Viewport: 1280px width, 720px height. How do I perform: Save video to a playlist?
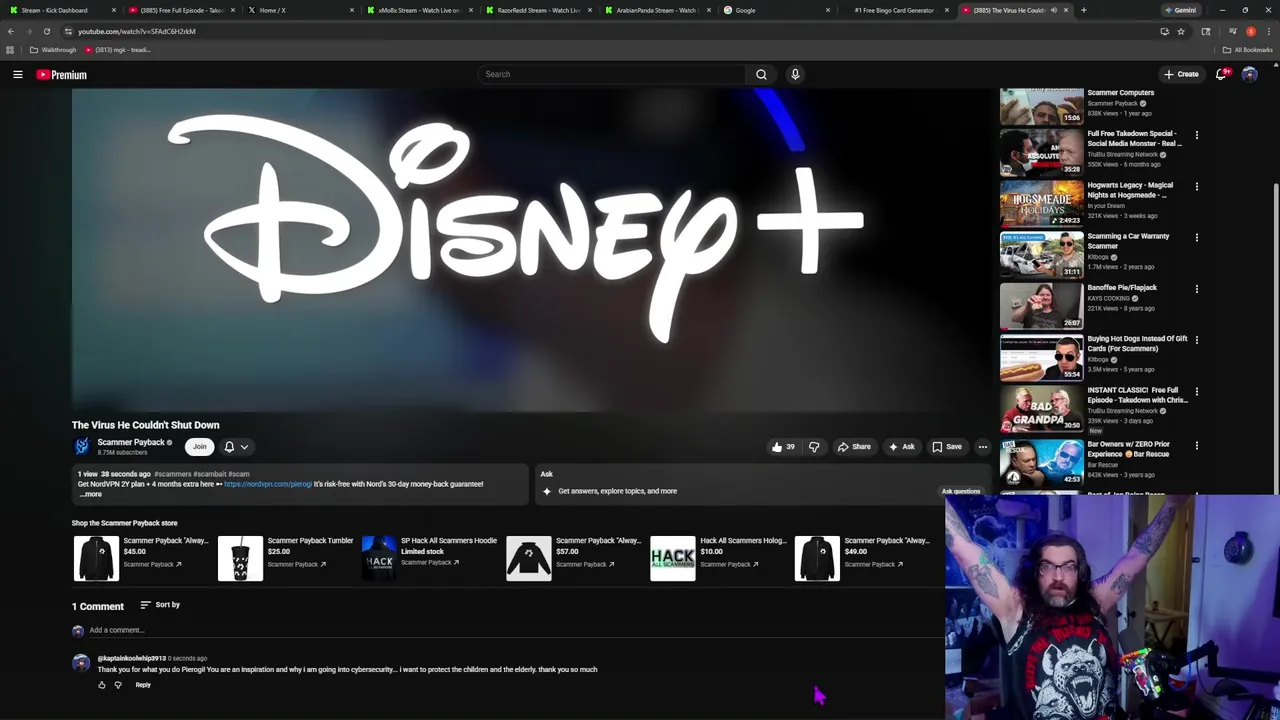pyautogui.click(x=946, y=447)
